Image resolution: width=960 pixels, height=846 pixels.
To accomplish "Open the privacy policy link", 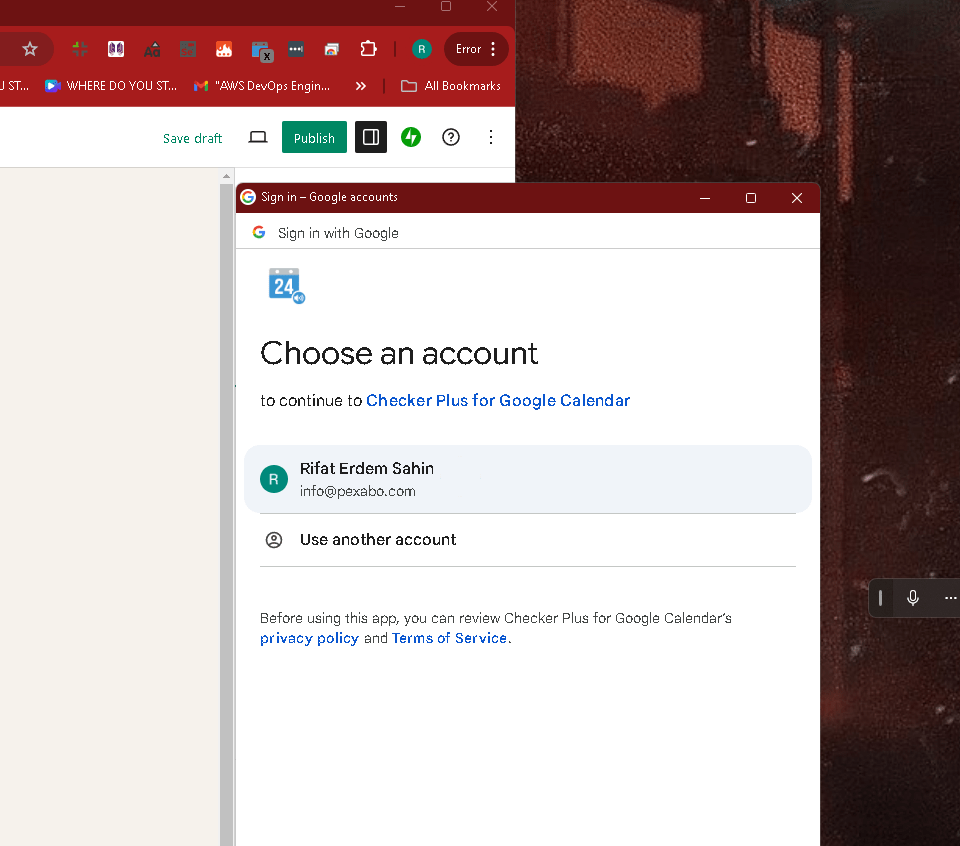I will [309, 638].
